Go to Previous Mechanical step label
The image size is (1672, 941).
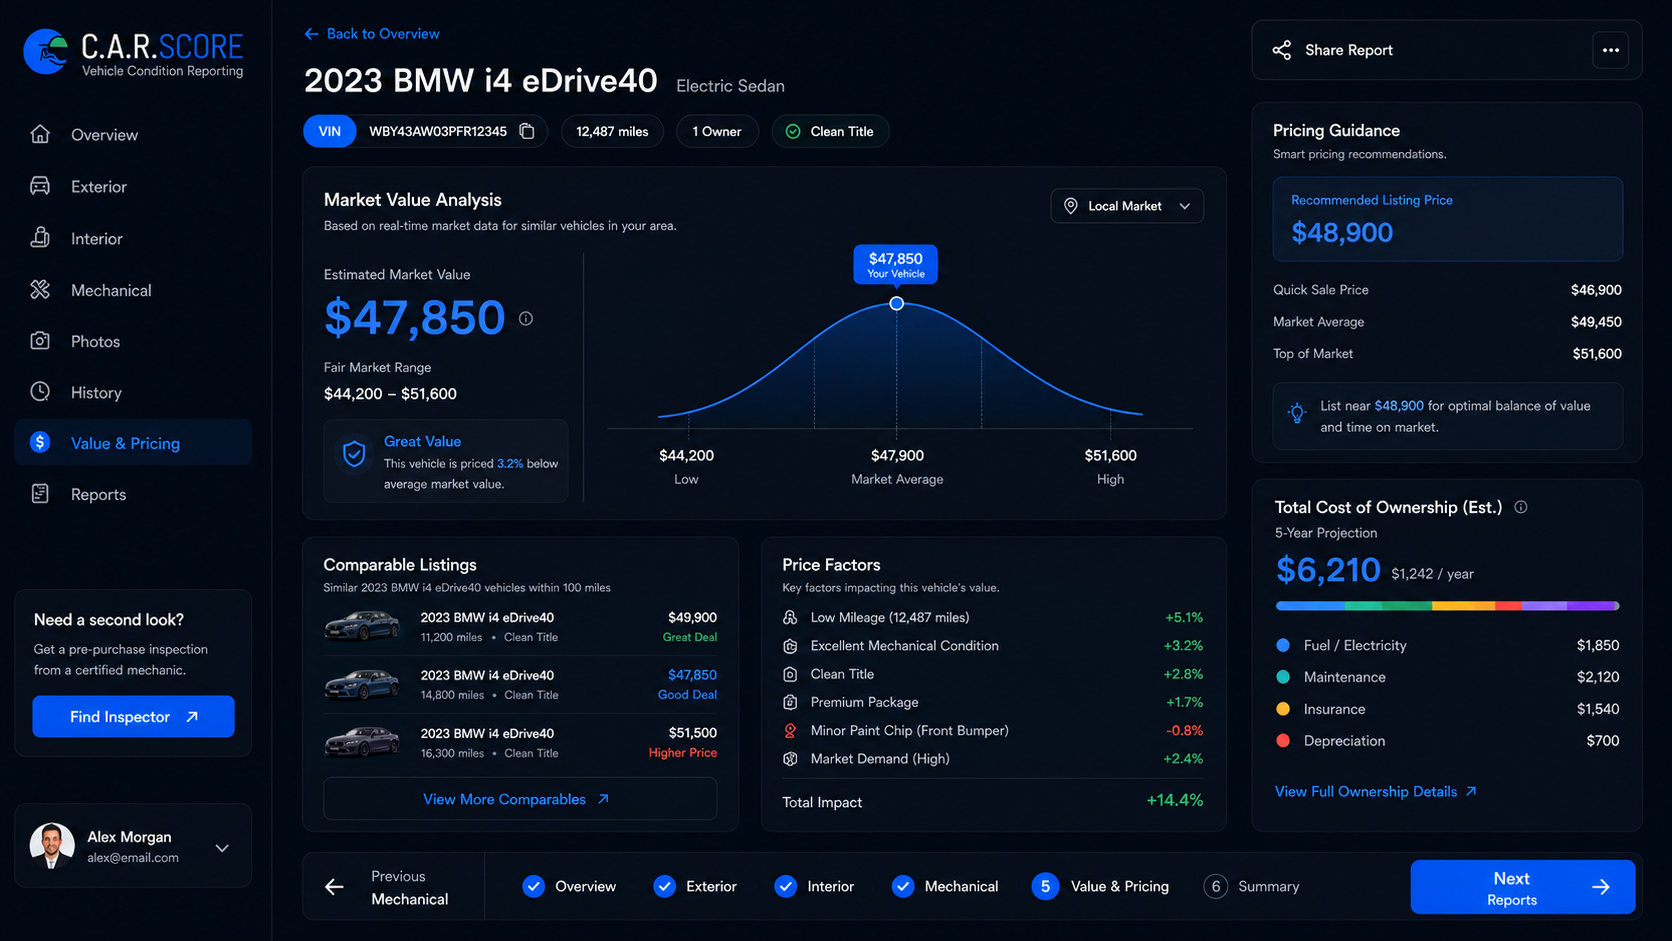click(409, 888)
